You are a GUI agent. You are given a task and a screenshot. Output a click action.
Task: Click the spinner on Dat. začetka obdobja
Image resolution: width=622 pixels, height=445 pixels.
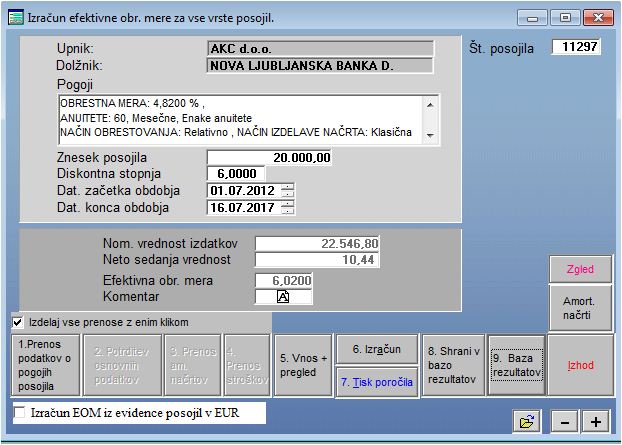288,191
